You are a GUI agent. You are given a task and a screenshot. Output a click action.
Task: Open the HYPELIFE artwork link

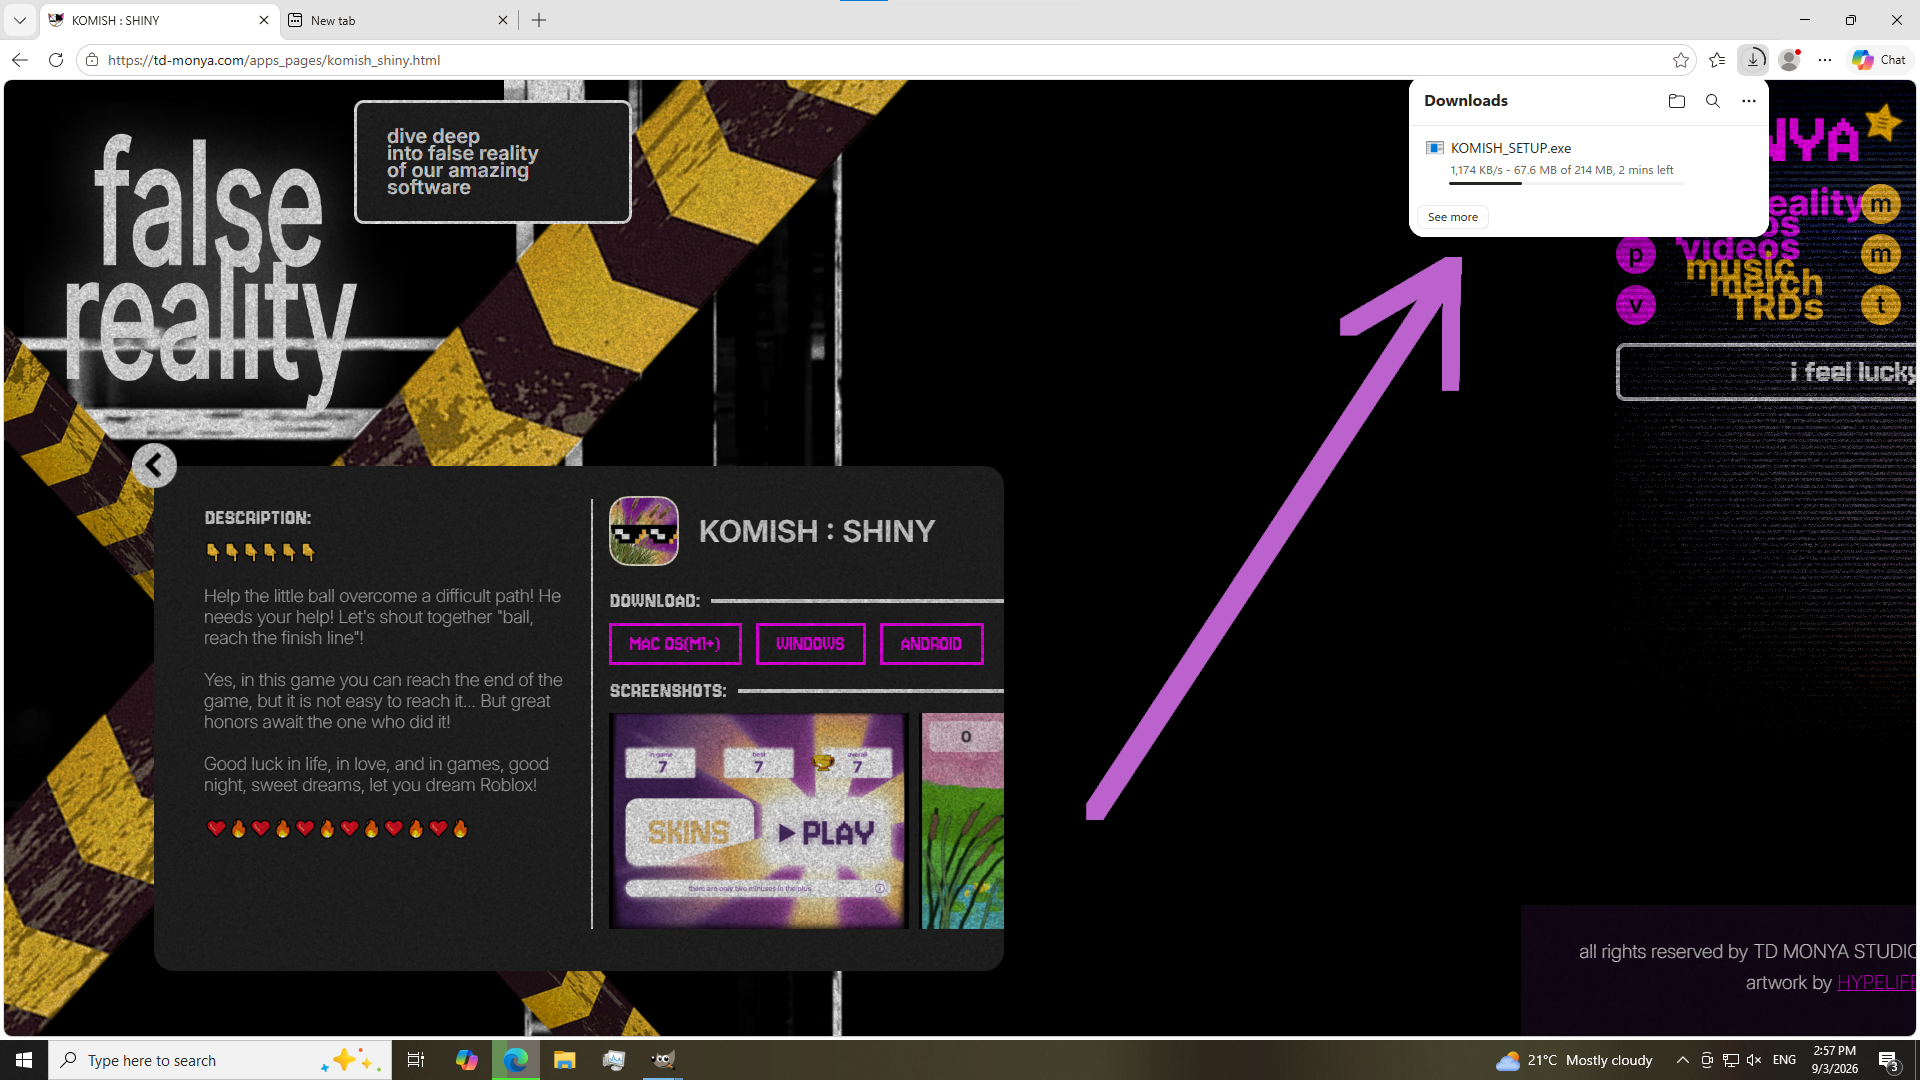(1876, 983)
